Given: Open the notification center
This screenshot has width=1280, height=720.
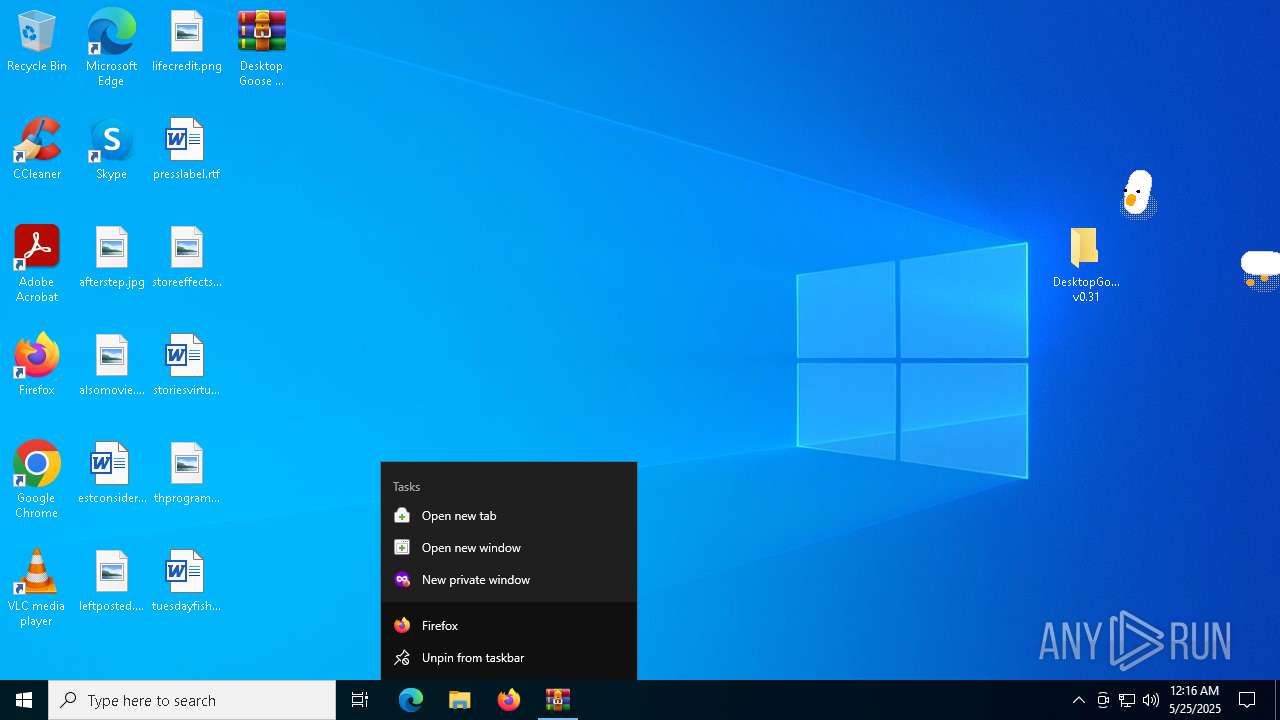Looking at the screenshot, I should [x=1247, y=700].
